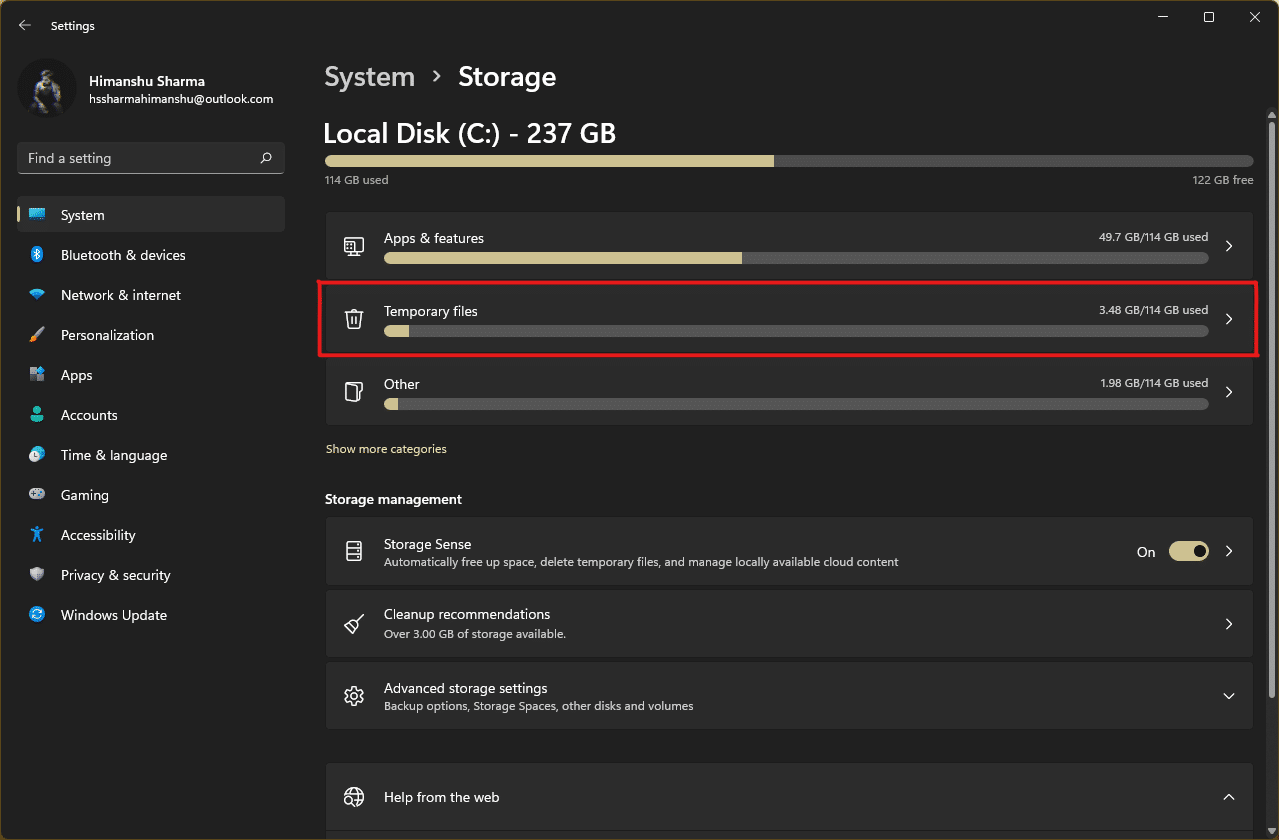Viewport: 1279px width, 840px height.
Task: Click the back arrow in Settings title bar
Action: [x=25, y=25]
